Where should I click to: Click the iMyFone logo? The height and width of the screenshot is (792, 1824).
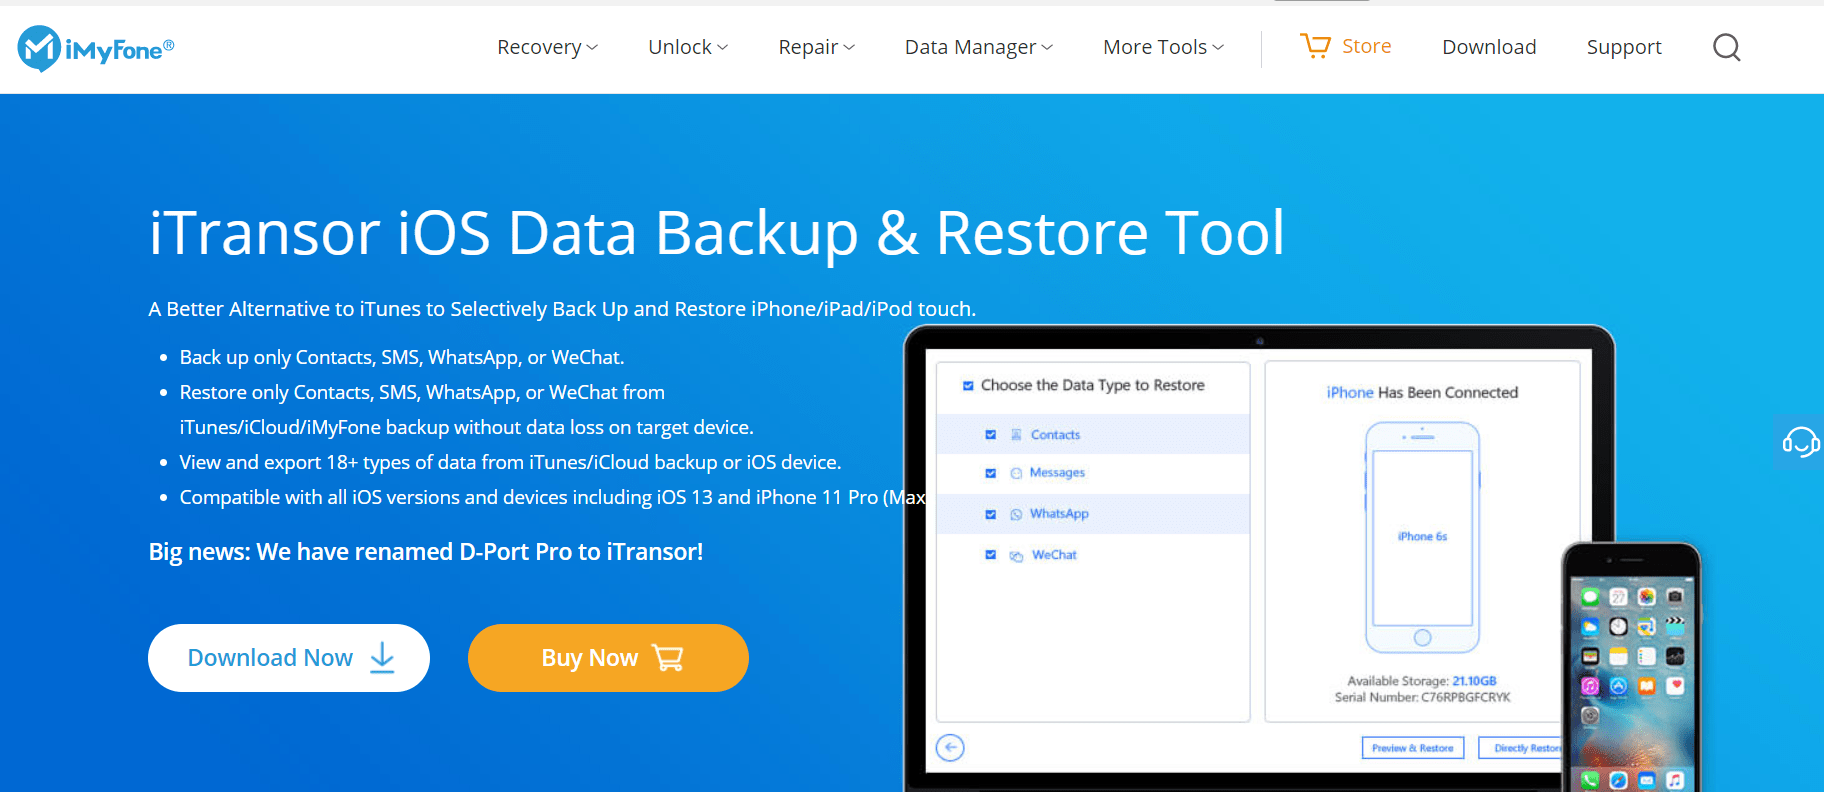click(96, 48)
